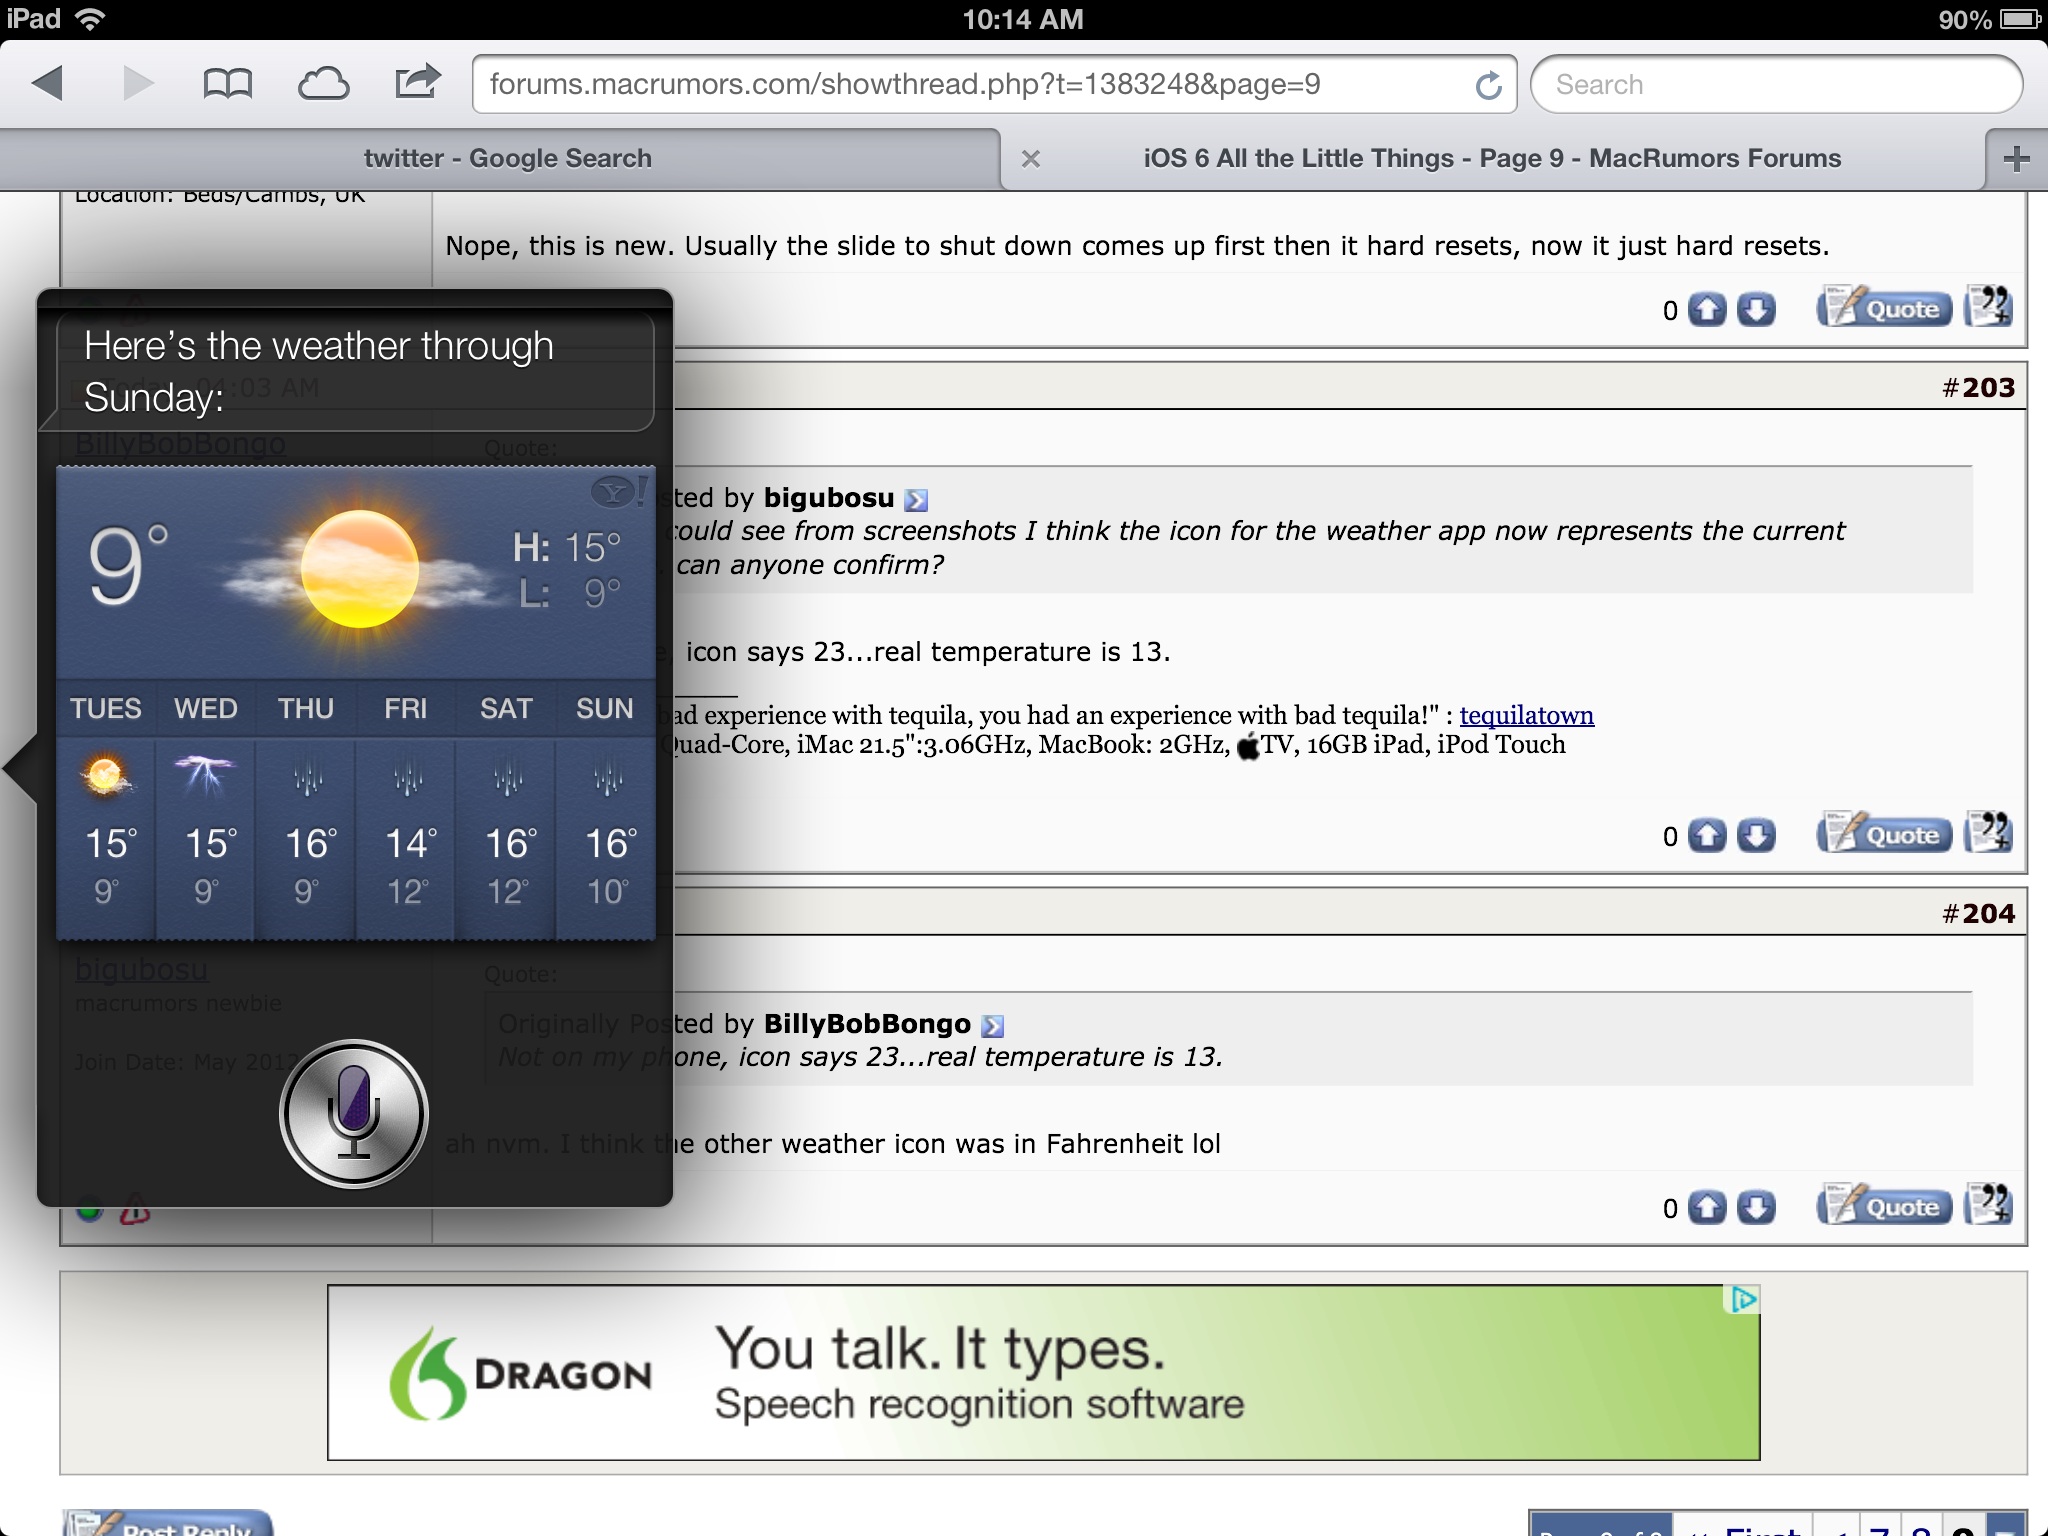Switch to twitter - Google Search tab
The image size is (2048, 1536).
507,159
